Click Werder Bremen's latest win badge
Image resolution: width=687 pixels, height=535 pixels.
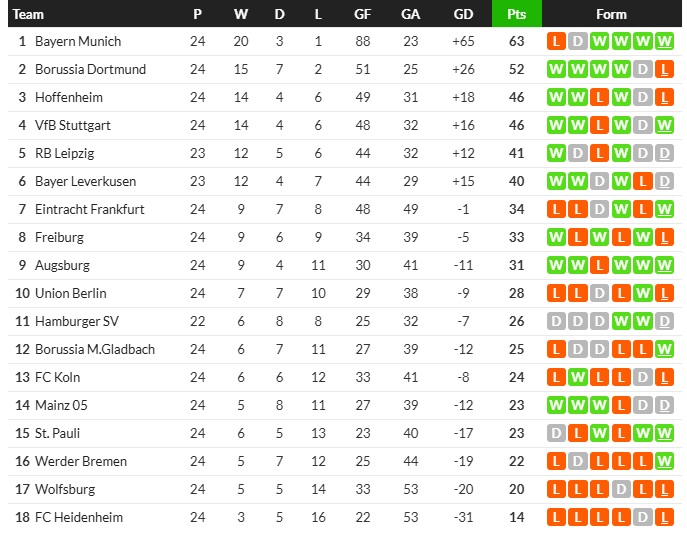(x=666, y=462)
